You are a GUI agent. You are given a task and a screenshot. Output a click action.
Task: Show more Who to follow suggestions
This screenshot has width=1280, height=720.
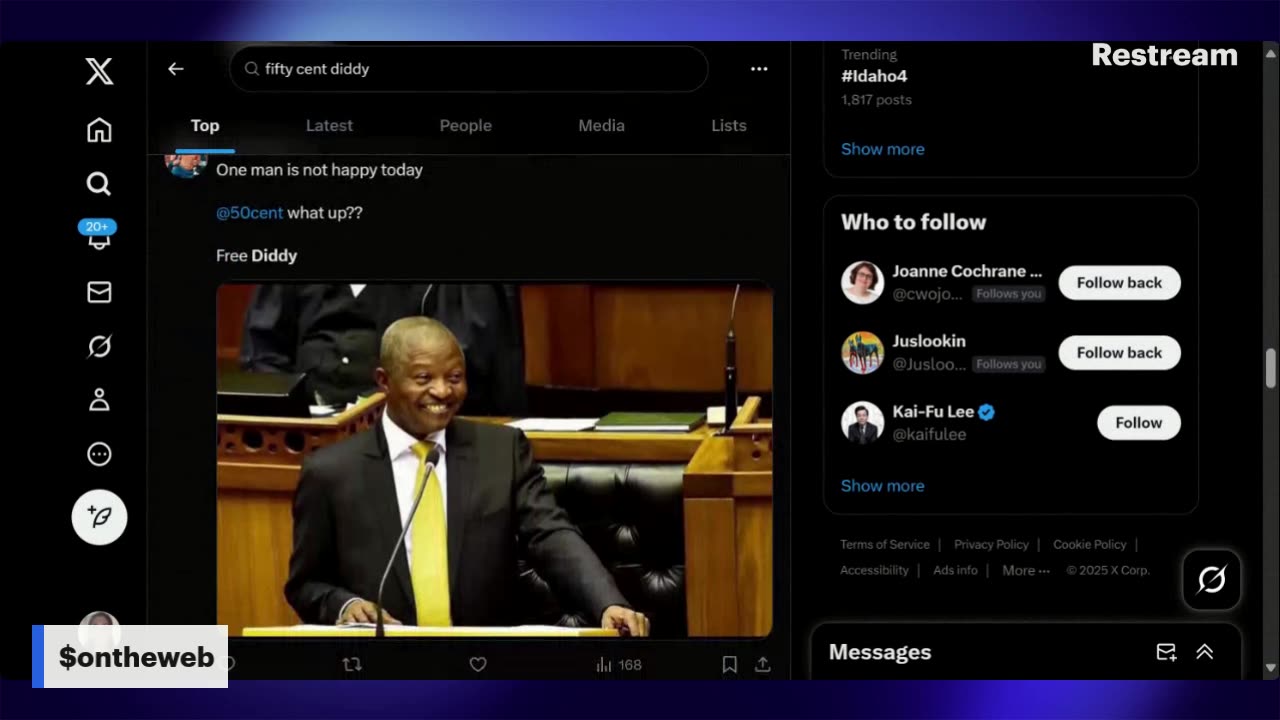[x=883, y=486]
